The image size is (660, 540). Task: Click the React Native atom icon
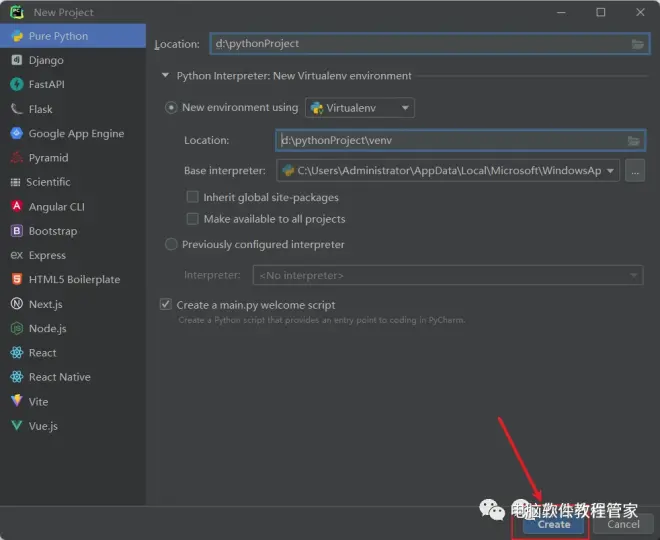(x=17, y=377)
